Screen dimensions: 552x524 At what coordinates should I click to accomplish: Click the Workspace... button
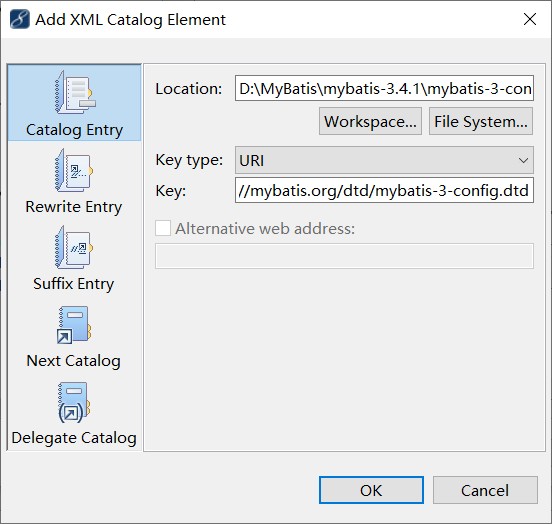pos(370,121)
